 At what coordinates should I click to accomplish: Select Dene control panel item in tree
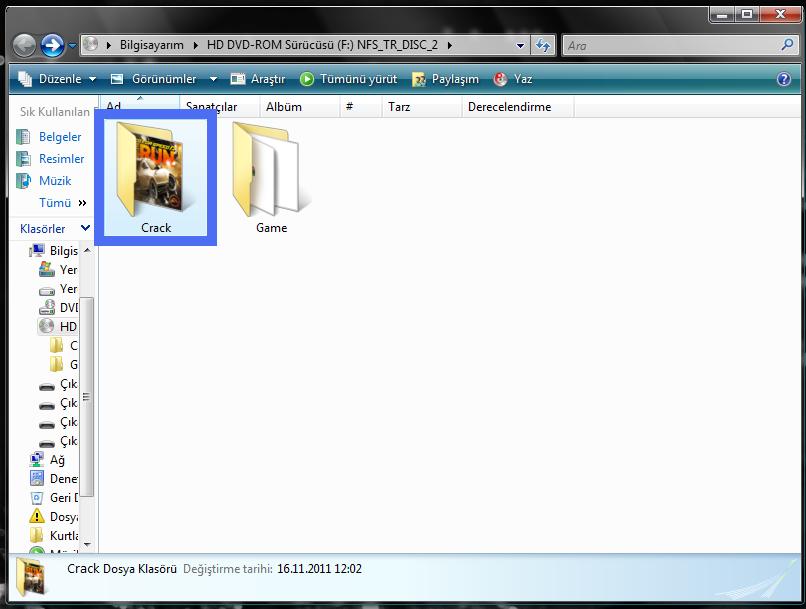54,479
